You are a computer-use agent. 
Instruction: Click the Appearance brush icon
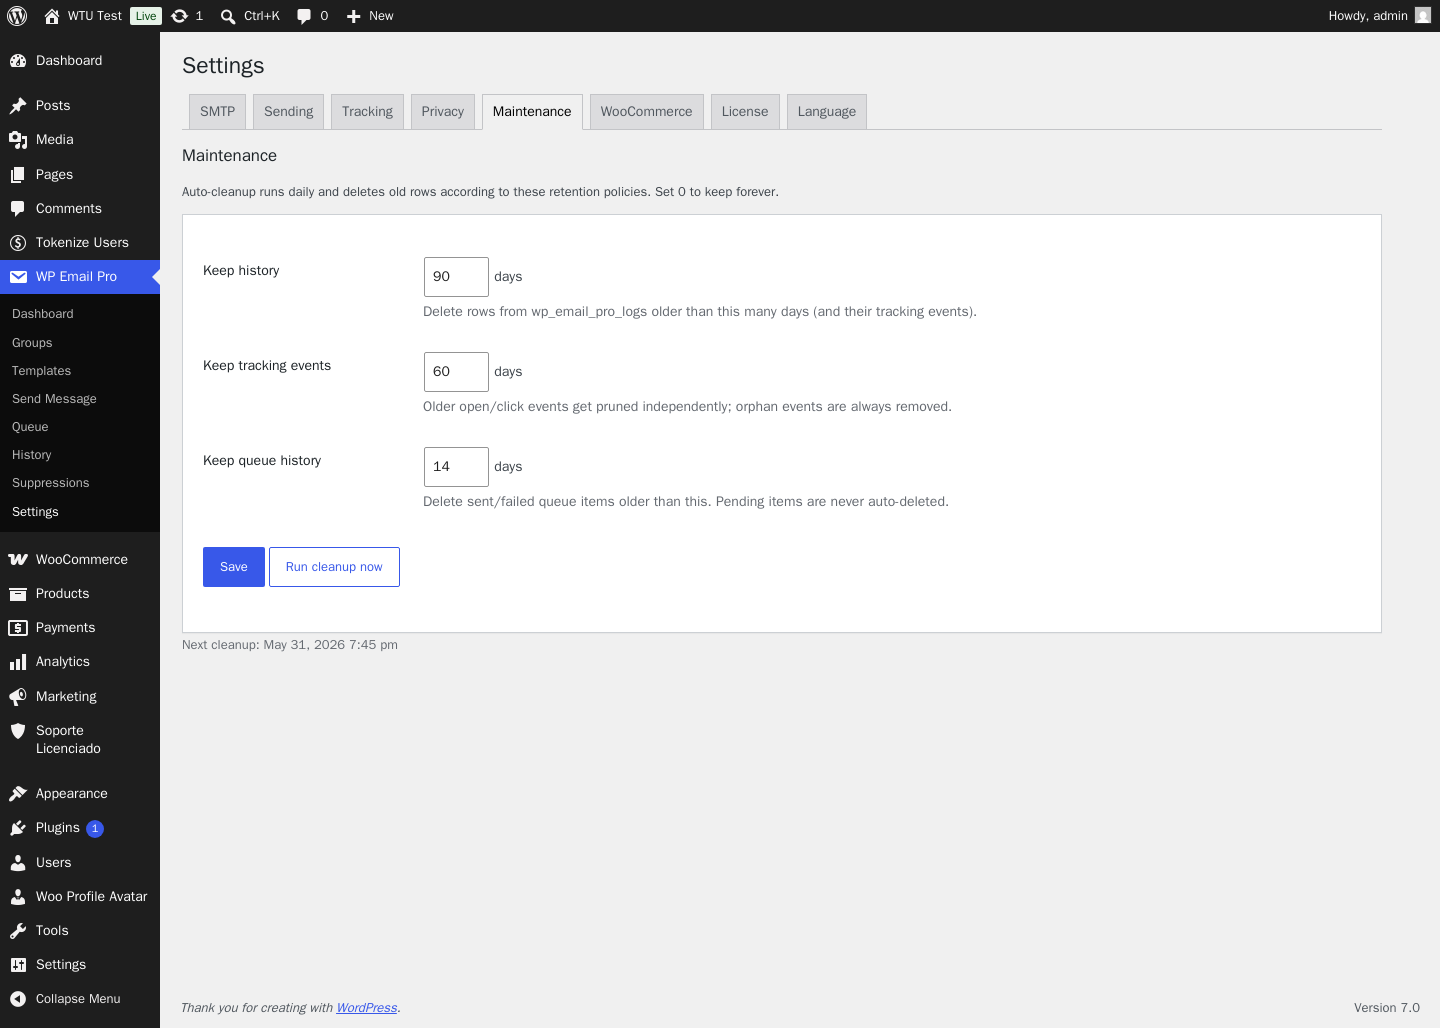18,794
